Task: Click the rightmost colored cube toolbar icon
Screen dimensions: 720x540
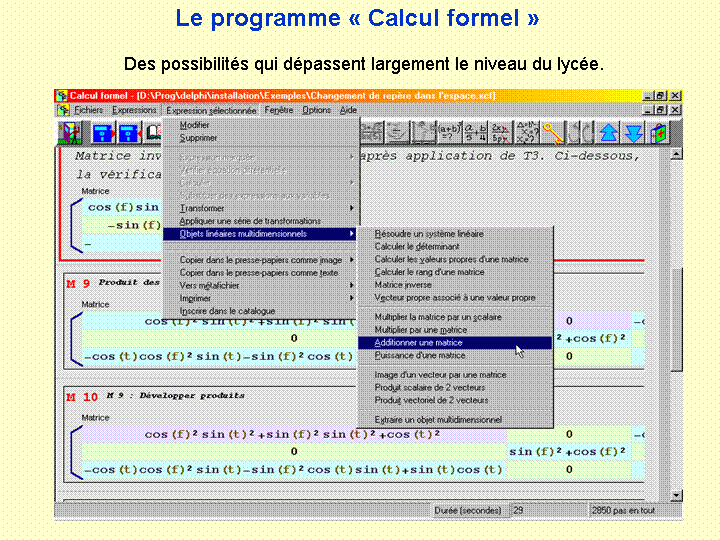Action: click(x=659, y=132)
